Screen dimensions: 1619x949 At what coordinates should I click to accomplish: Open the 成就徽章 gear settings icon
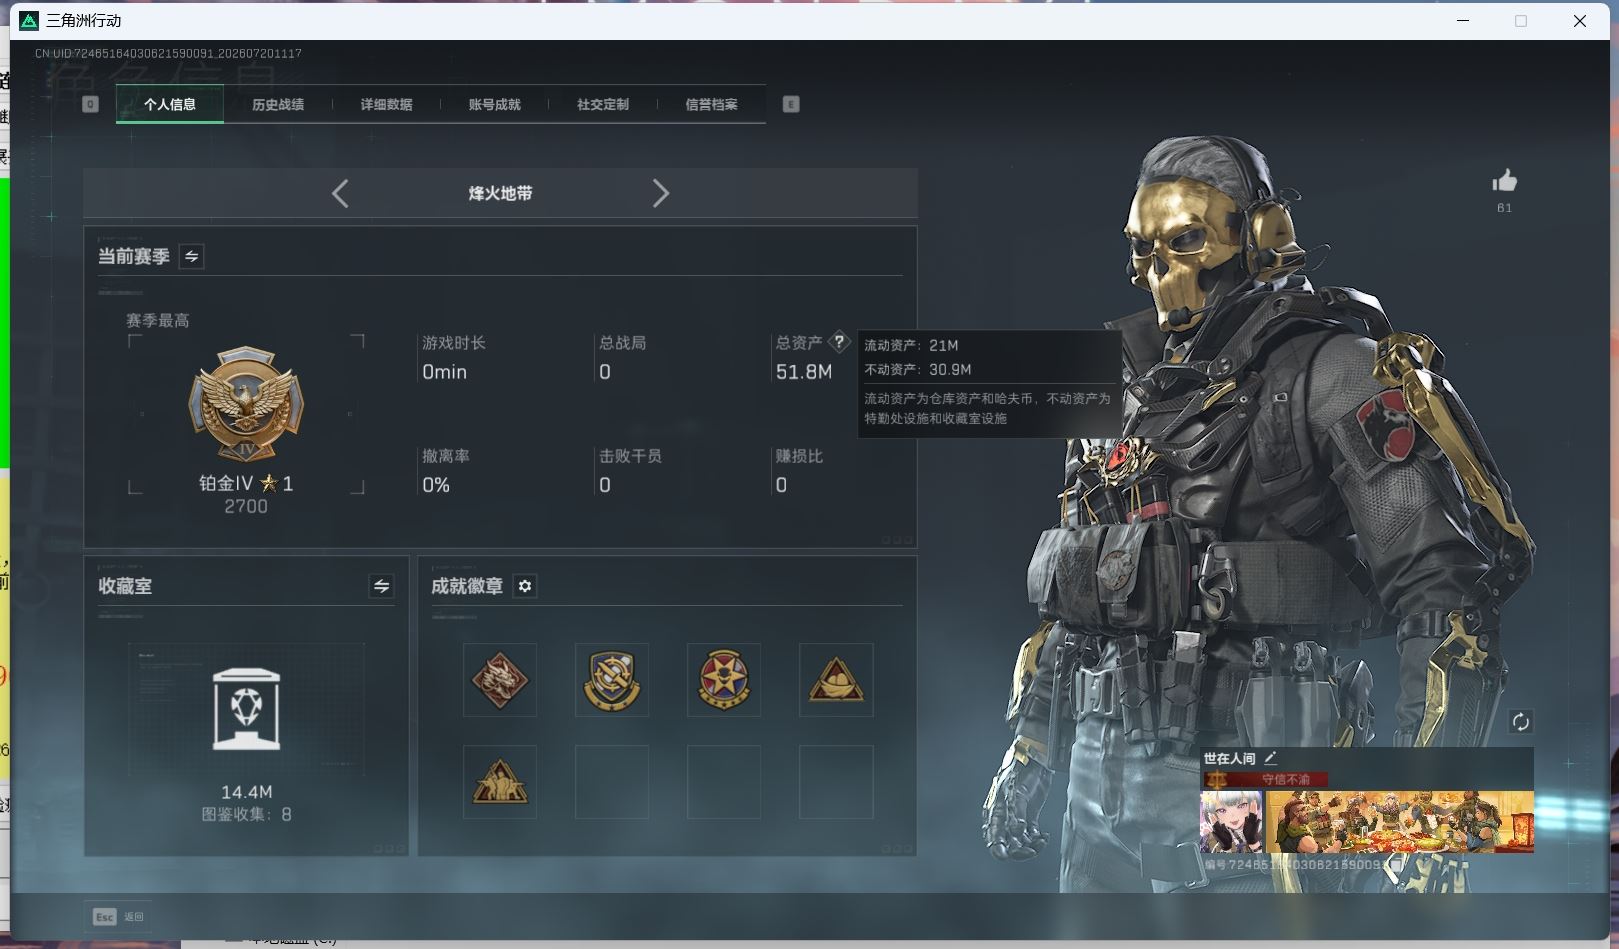(525, 586)
